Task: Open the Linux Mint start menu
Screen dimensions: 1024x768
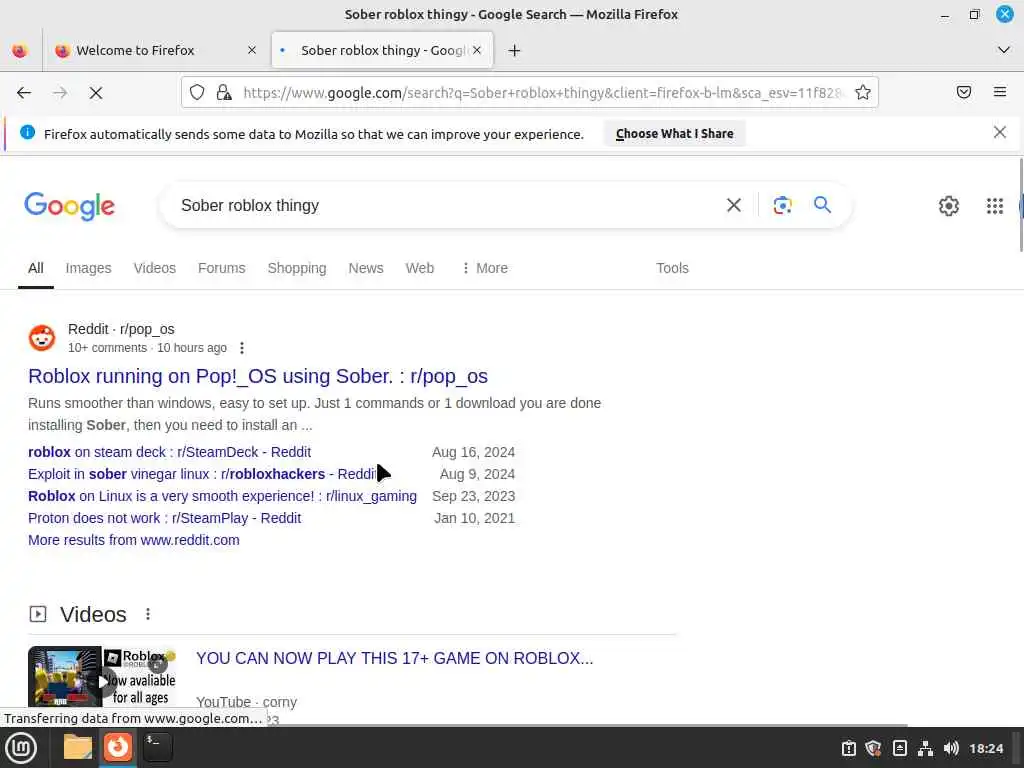Action: click(21, 748)
